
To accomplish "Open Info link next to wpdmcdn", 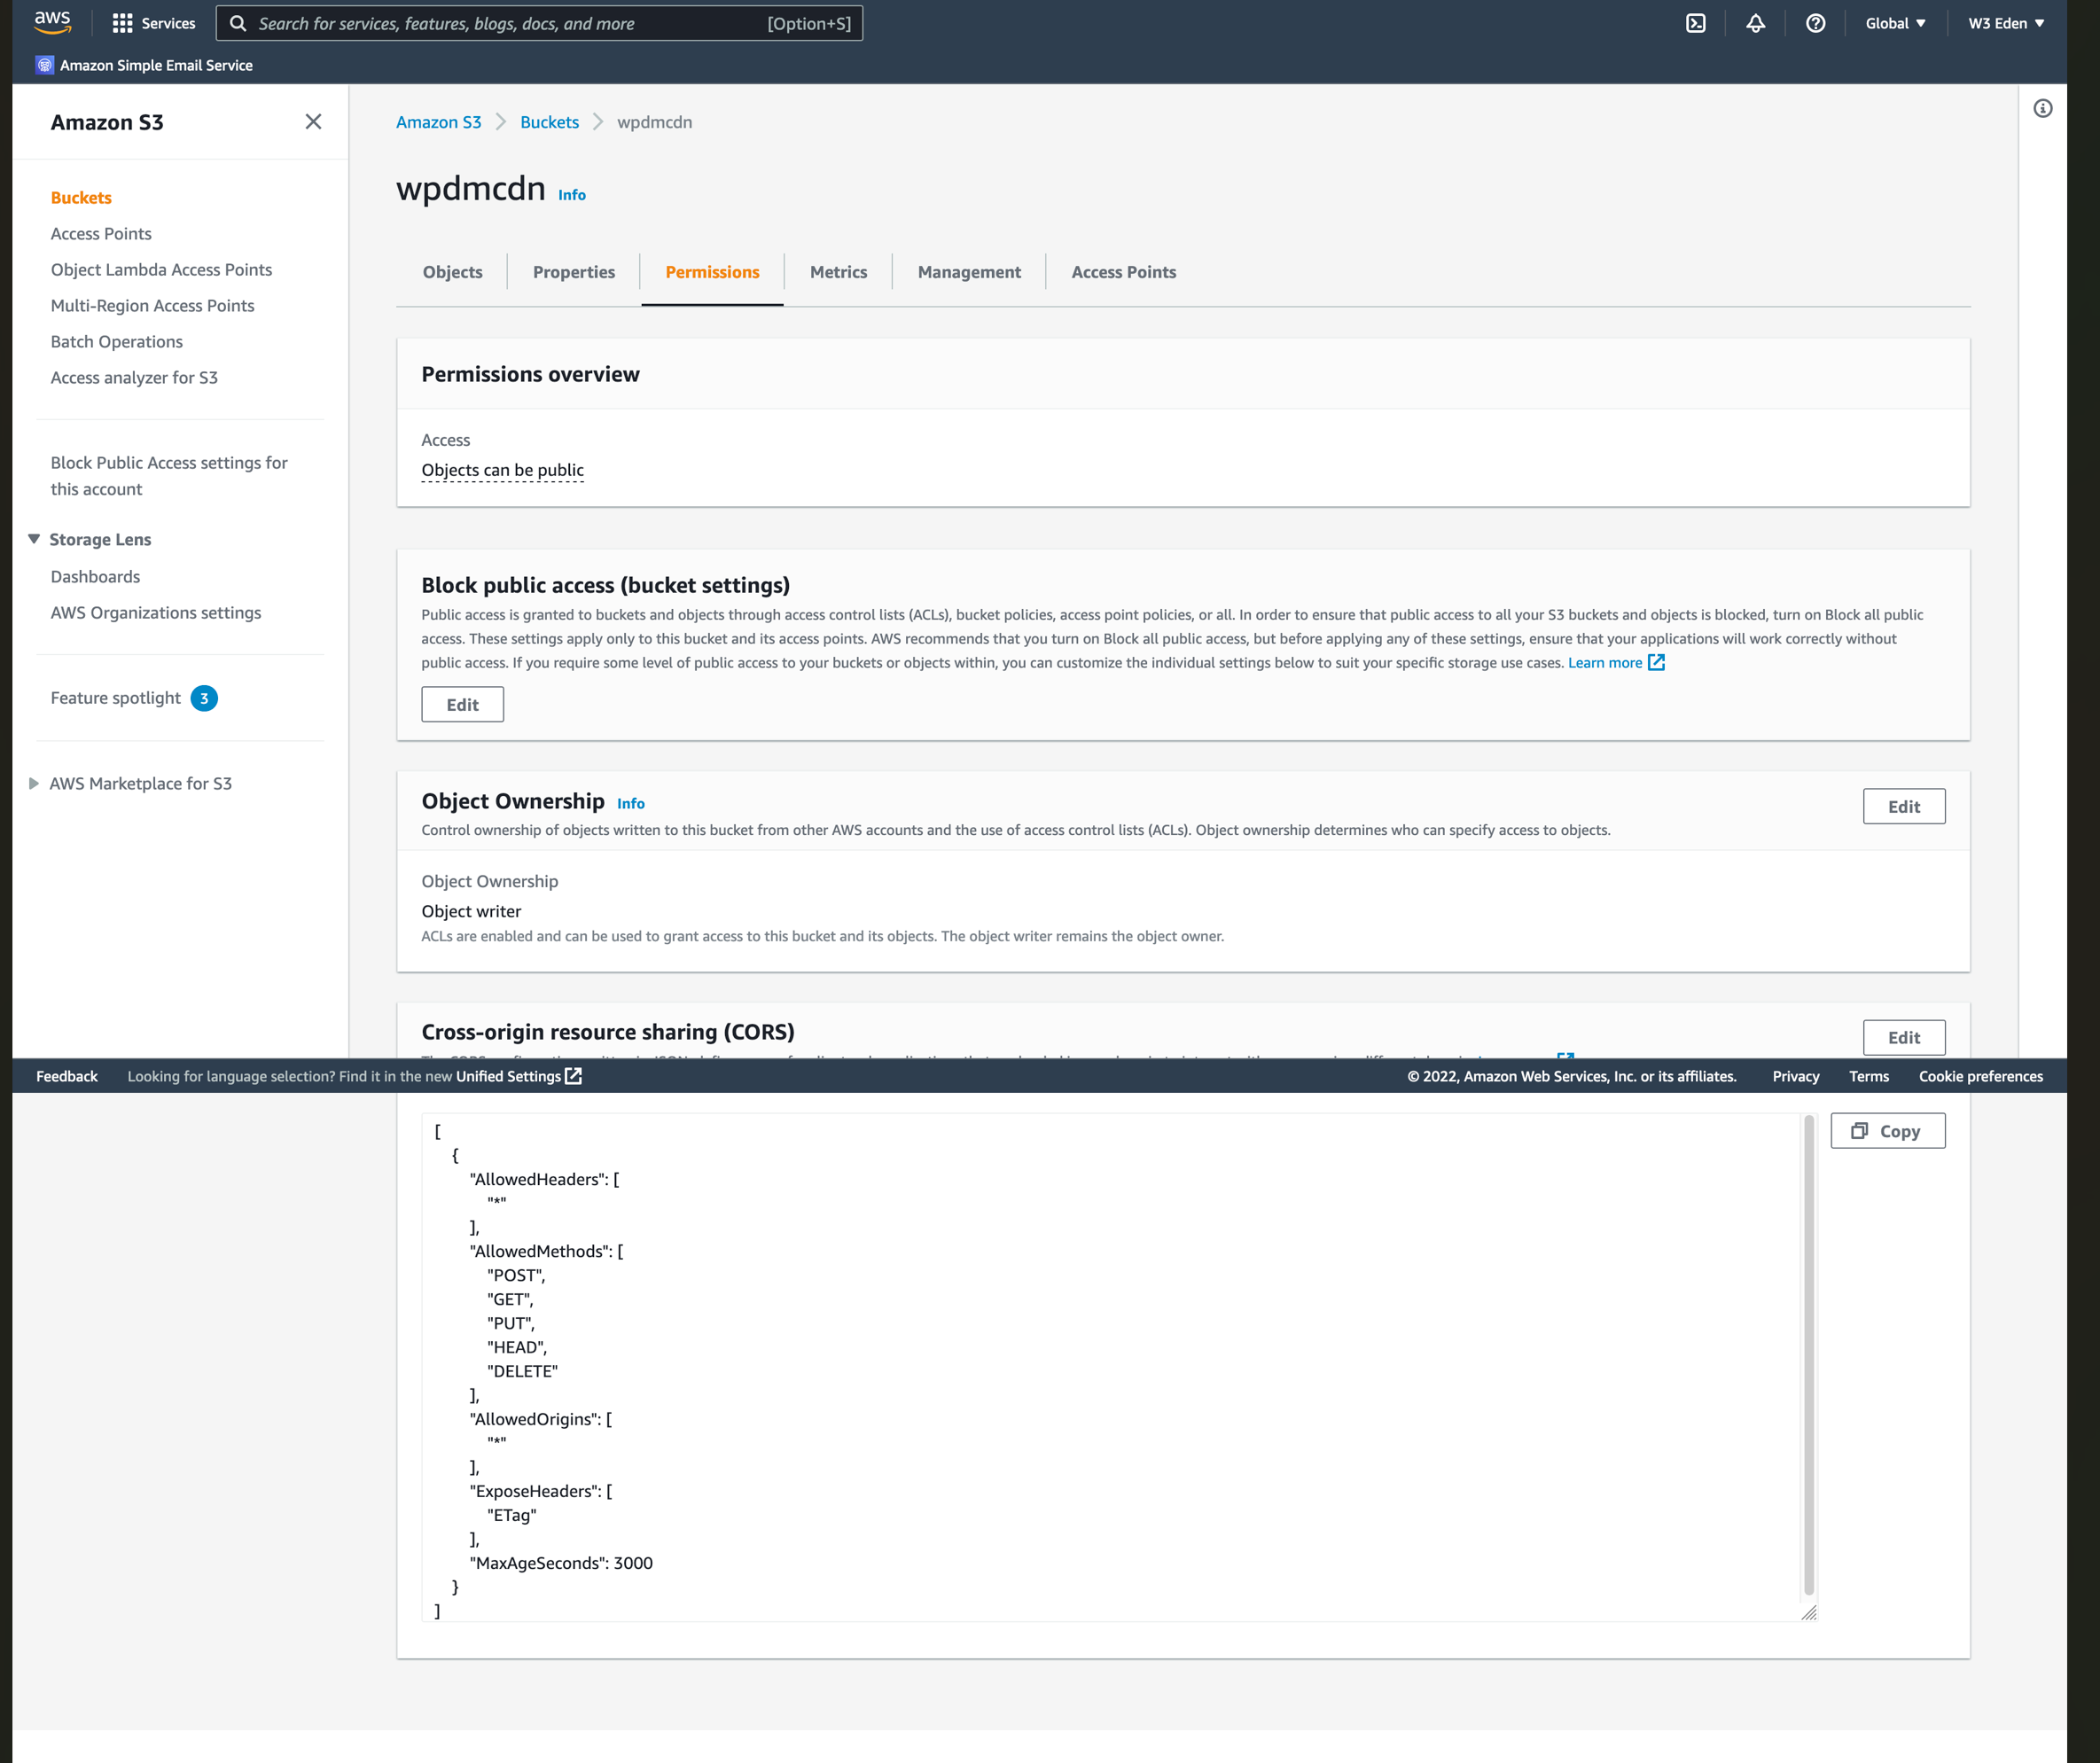I will tap(572, 195).
